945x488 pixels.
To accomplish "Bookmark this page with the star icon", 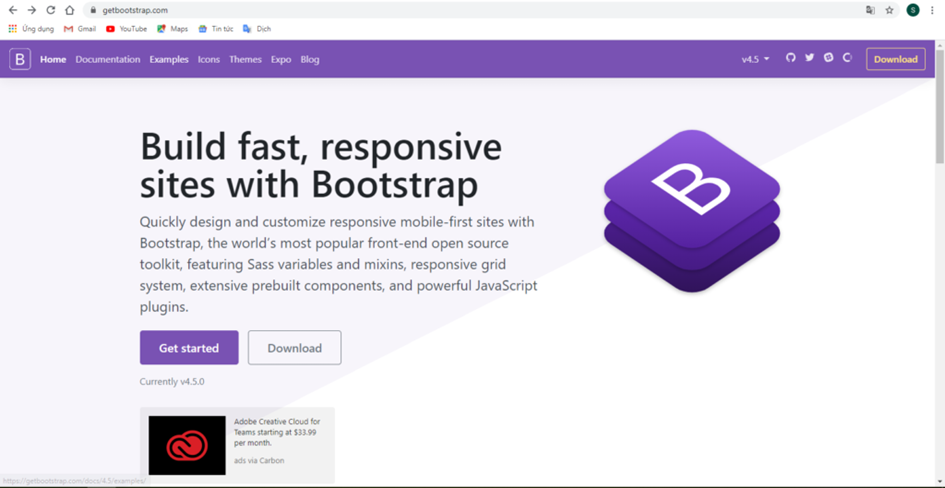I will (x=890, y=10).
